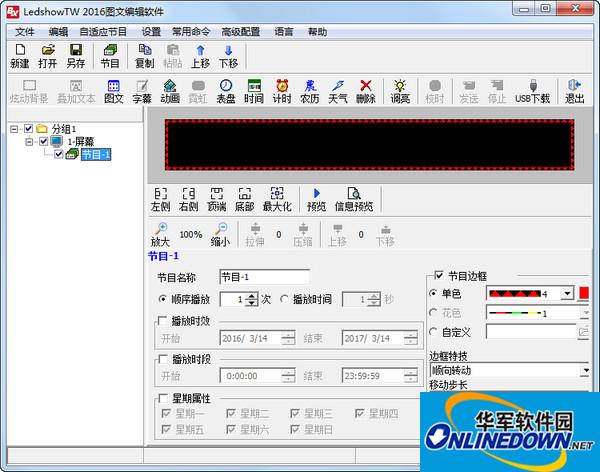Open the 单色 border style dropdown
Screen dimensions: 600x472
click(x=567, y=294)
